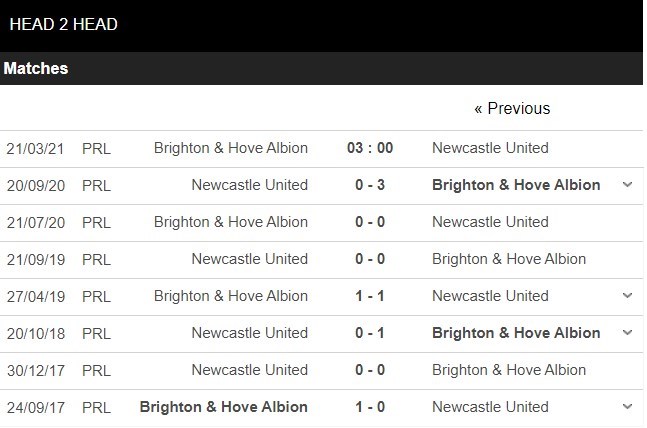Go to « Previous matches
Image resolution: width=647 pixels, height=428 pixels.
[512, 108]
